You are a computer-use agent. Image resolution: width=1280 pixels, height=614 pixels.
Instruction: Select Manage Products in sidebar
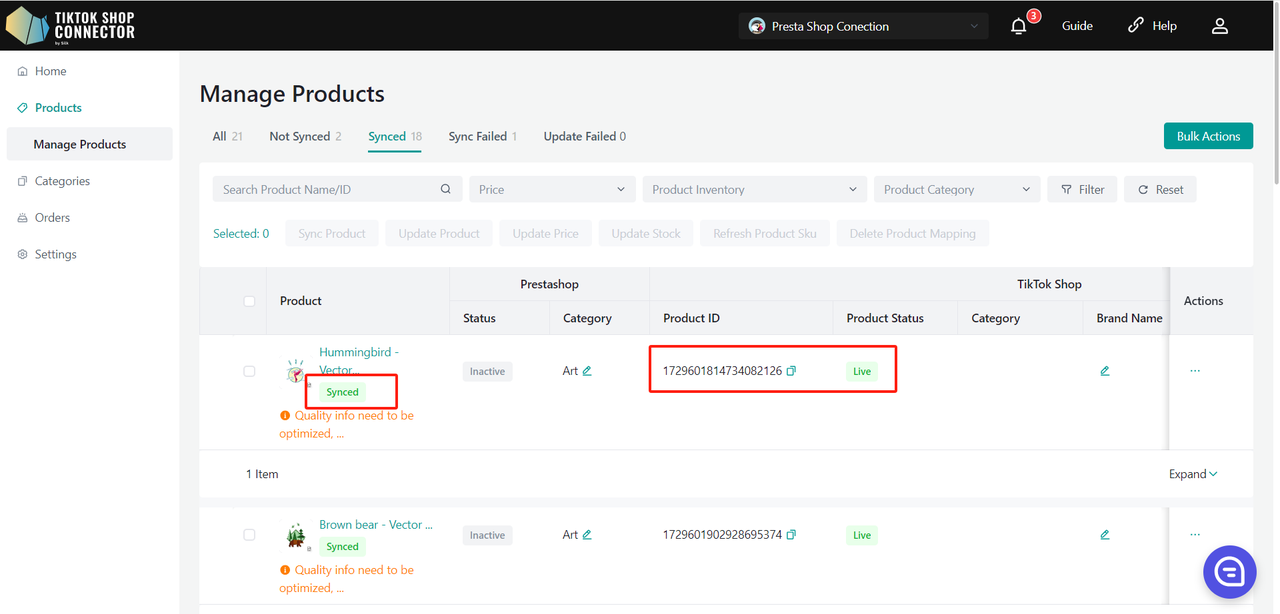click(x=89, y=144)
